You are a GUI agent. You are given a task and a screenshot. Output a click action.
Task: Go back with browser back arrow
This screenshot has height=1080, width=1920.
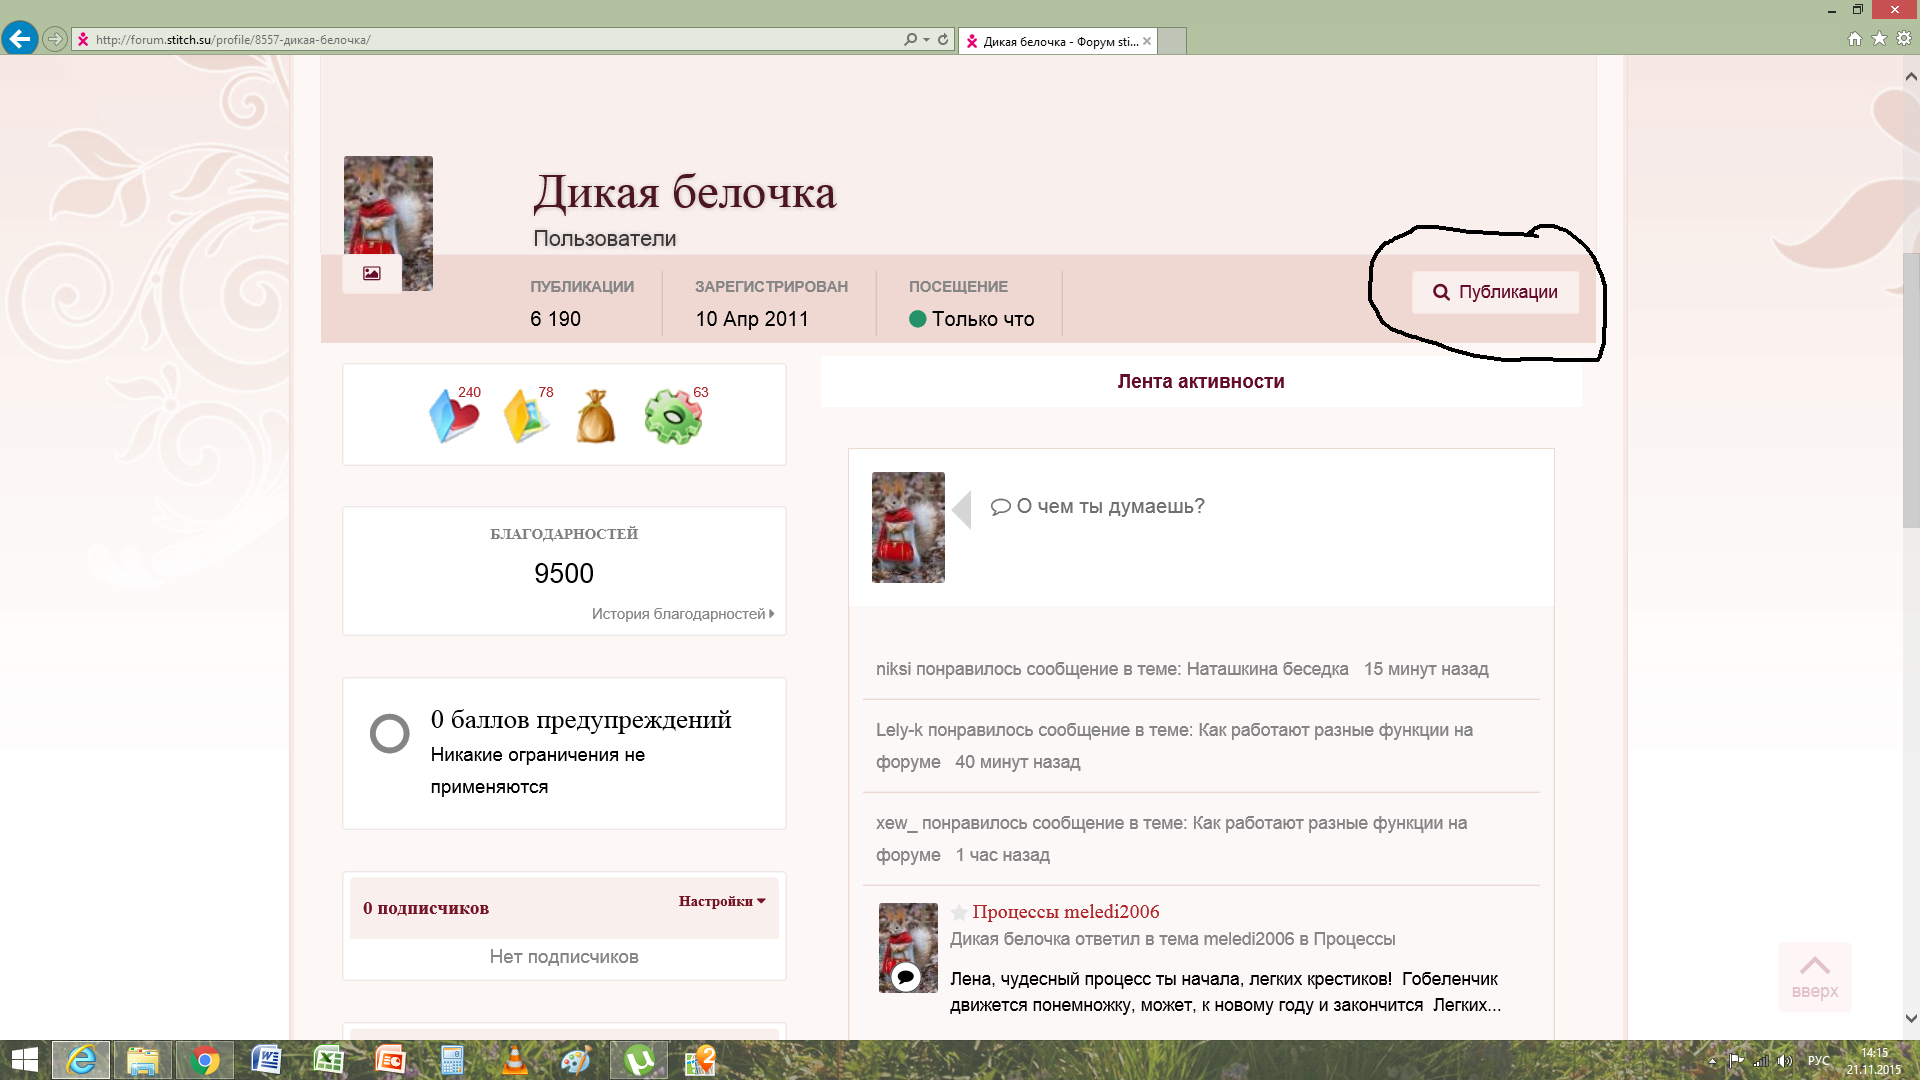(20, 39)
